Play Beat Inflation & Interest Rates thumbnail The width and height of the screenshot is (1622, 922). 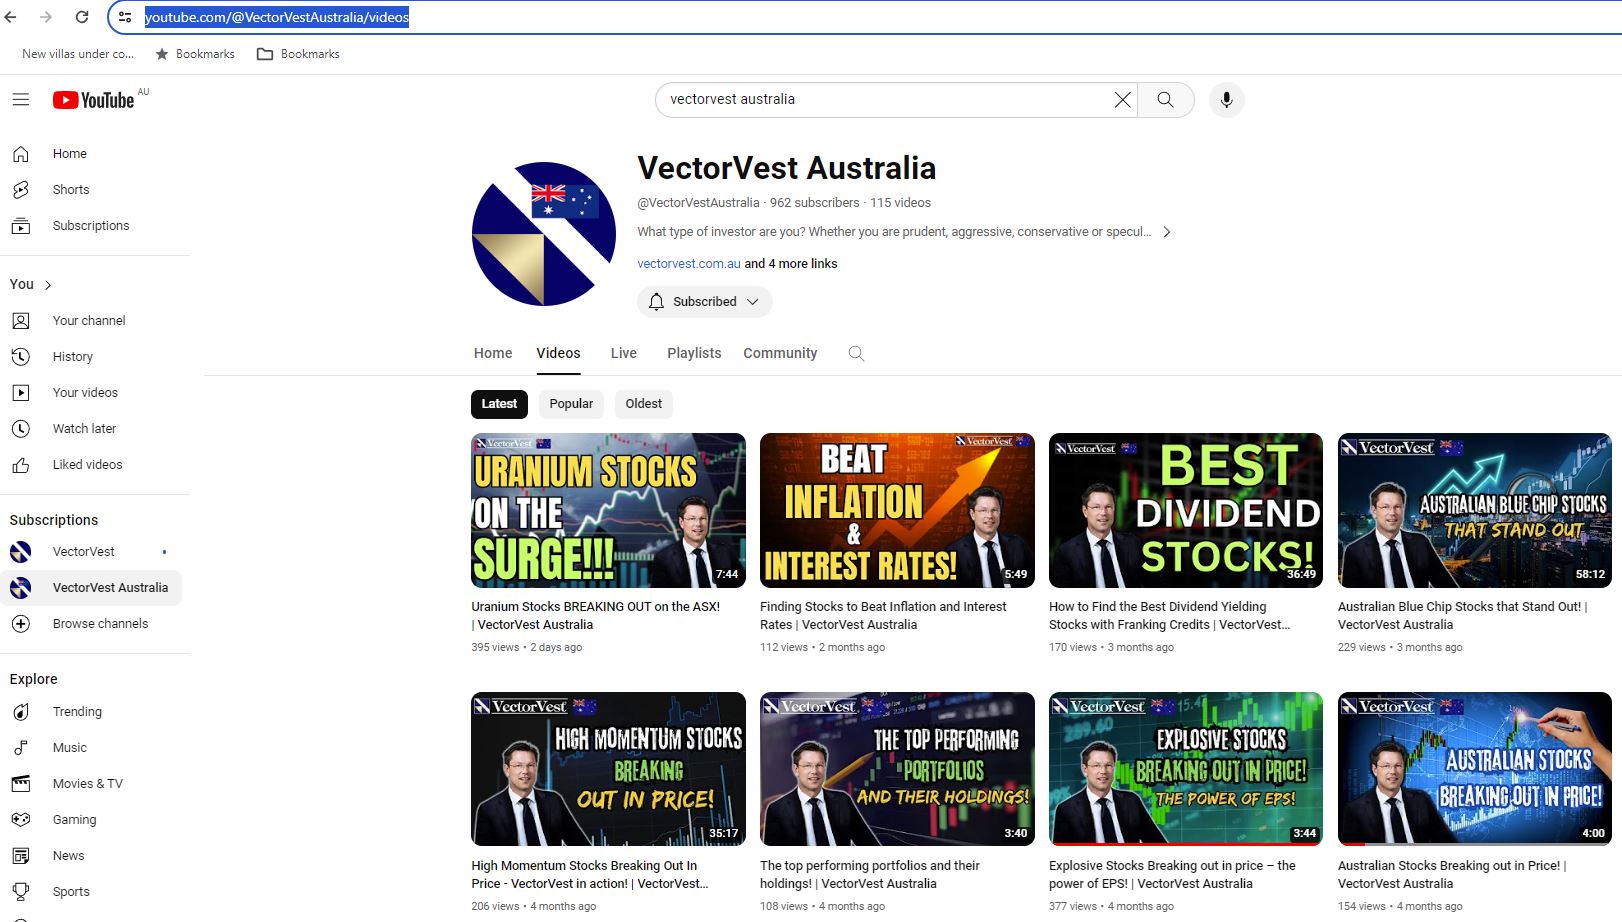click(897, 510)
